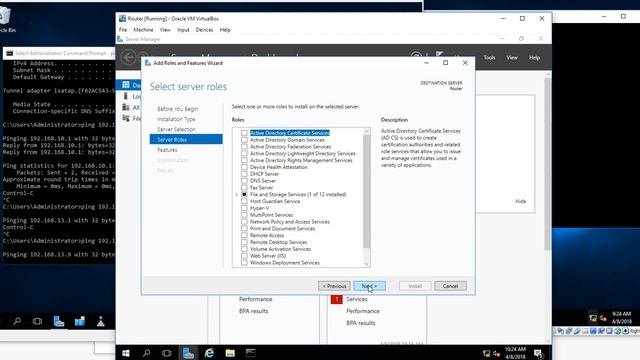
Task: Open search on the Router VM taskbar
Action: [x=146, y=353]
